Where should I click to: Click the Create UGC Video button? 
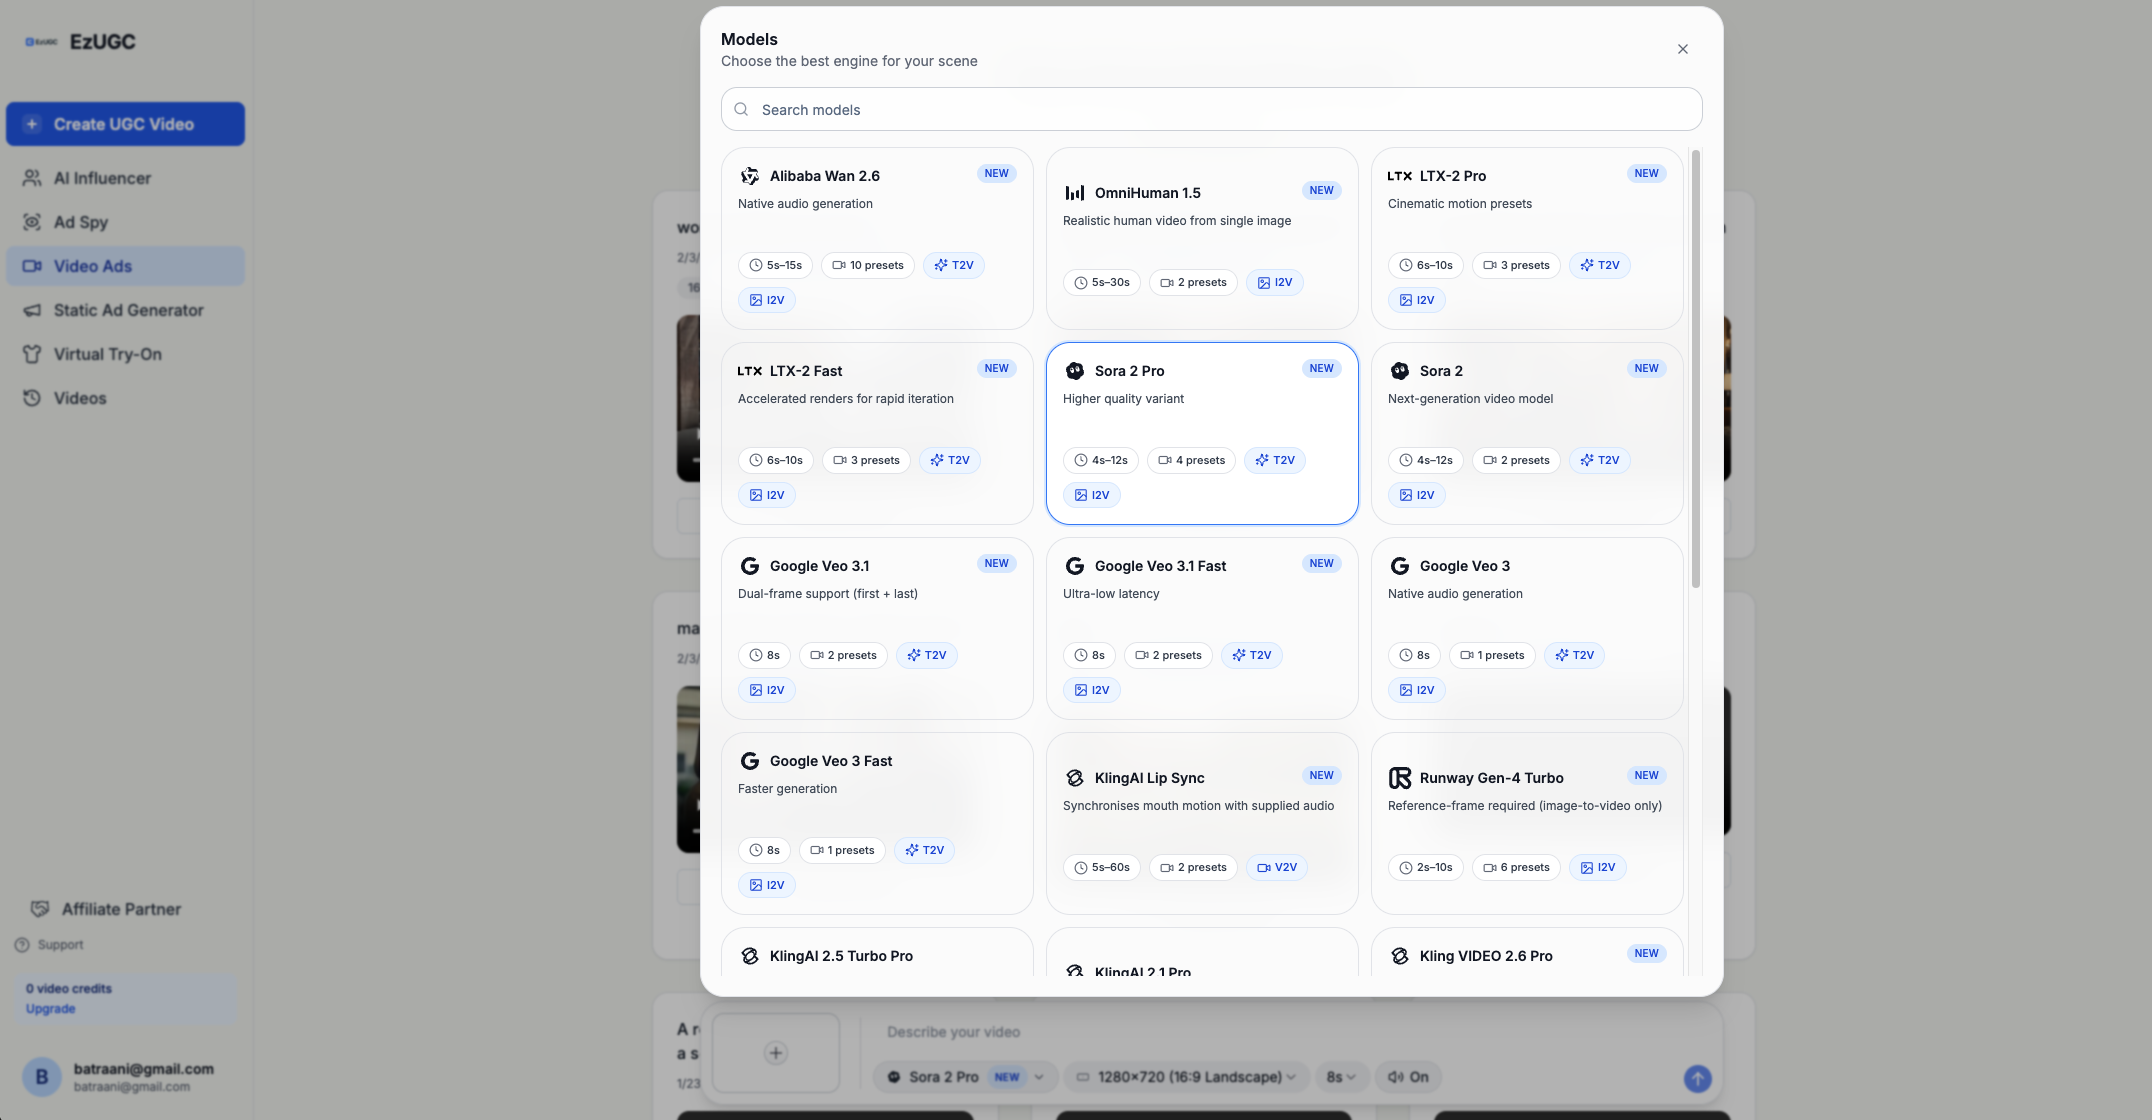pyautogui.click(x=125, y=124)
